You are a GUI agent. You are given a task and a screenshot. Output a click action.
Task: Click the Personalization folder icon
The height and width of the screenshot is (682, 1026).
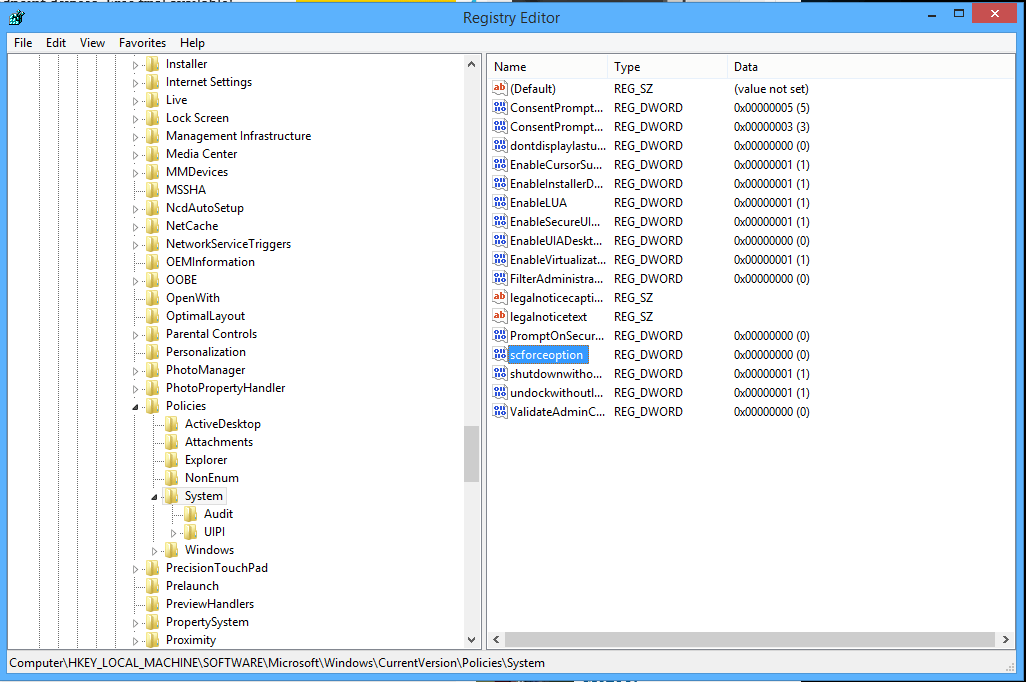click(x=152, y=351)
